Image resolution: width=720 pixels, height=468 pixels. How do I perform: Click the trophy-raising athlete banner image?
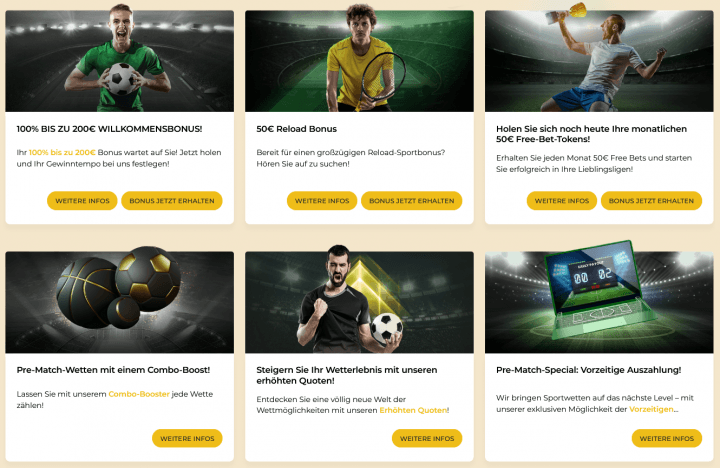pyautogui.click(x=599, y=61)
